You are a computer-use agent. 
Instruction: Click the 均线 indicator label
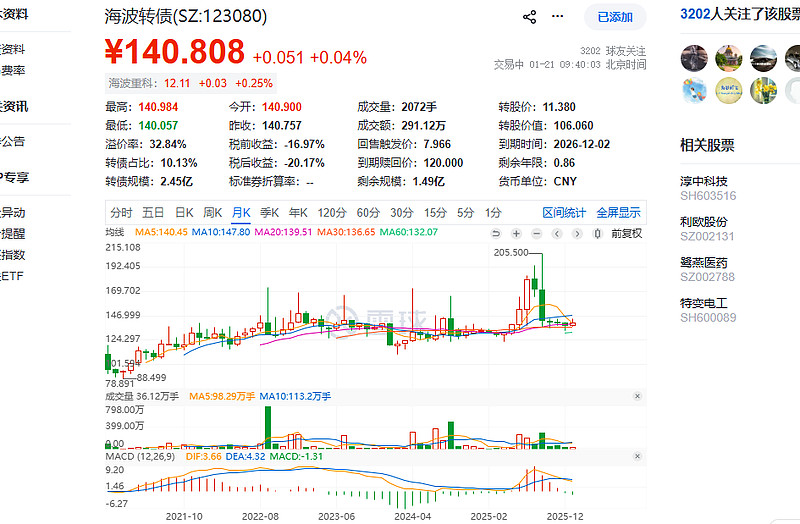(x=114, y=232)
